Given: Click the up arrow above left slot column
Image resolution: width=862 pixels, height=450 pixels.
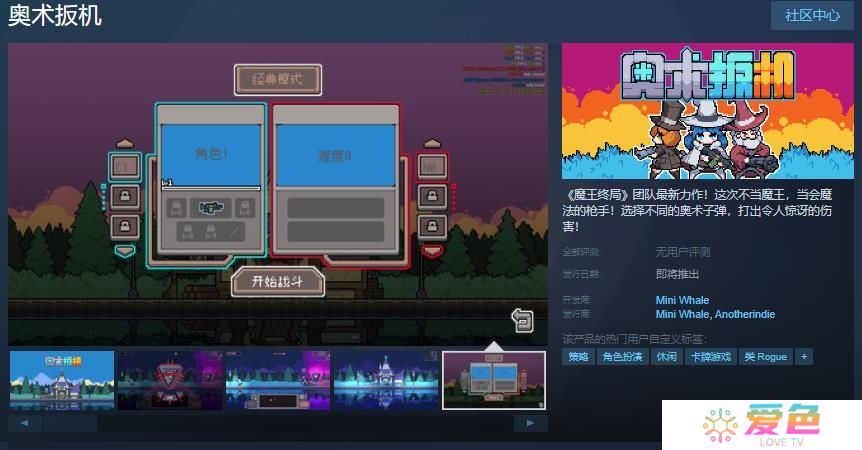Looking at the screenshot, I should point(125,143).
